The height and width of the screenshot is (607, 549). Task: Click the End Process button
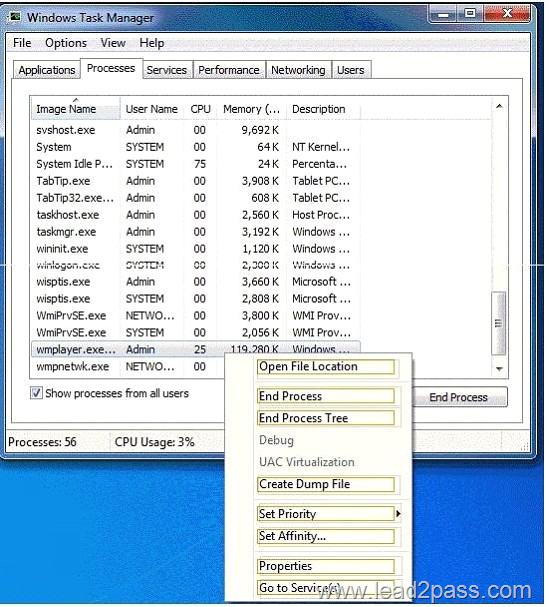point(458,397)
